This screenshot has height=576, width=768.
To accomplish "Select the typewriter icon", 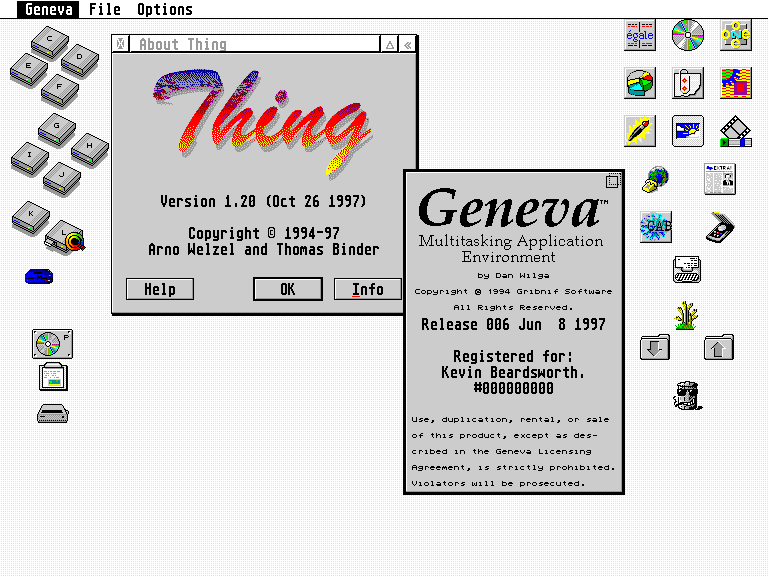I will pyautogui.click(x=687, y=269).
